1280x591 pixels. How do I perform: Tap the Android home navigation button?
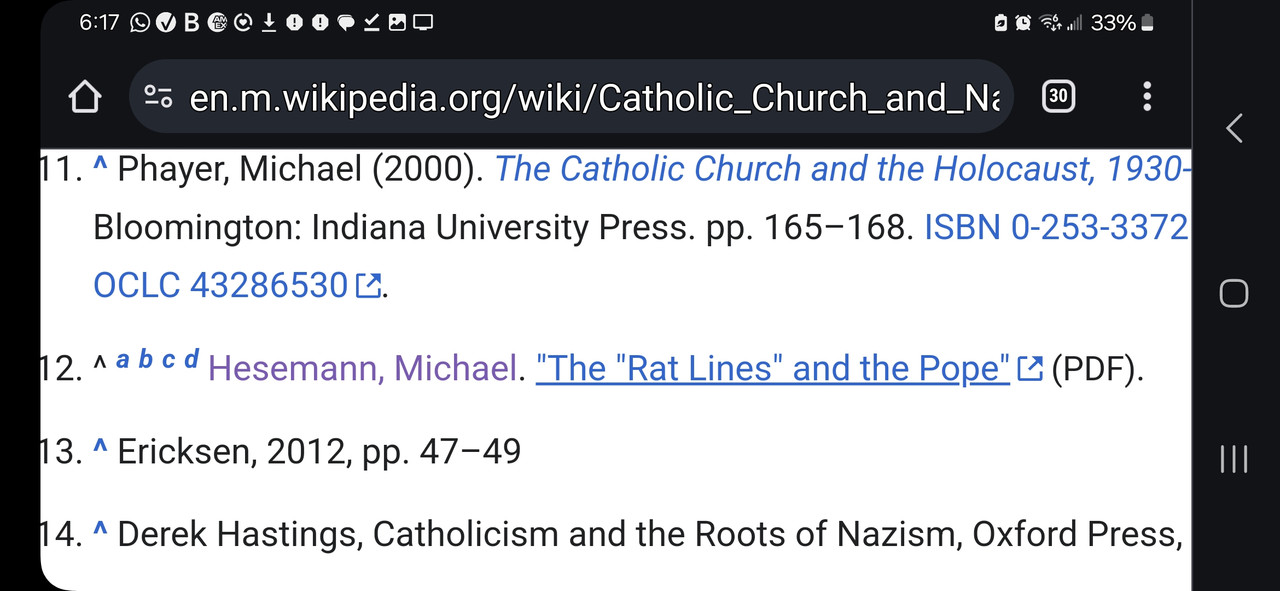pos(1234,293)
